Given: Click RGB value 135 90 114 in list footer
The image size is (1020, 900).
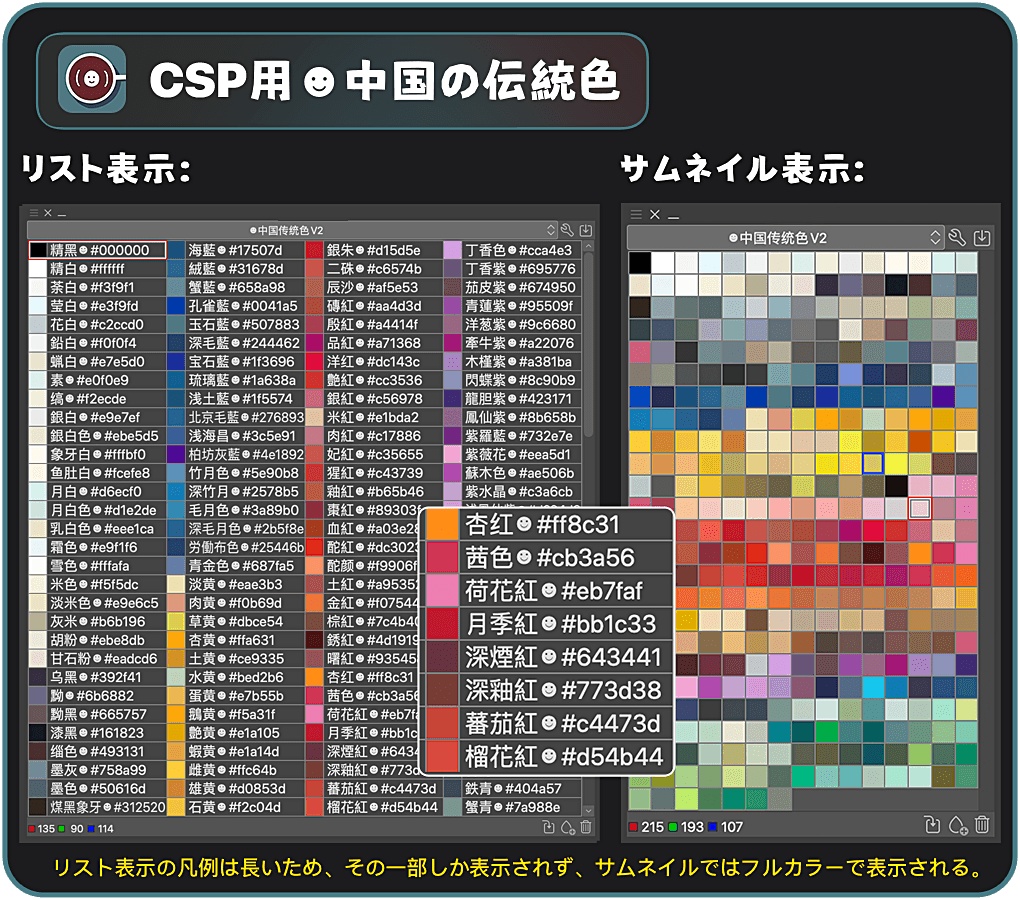Looking at the screenshot, I should click(x=71, y=828).
